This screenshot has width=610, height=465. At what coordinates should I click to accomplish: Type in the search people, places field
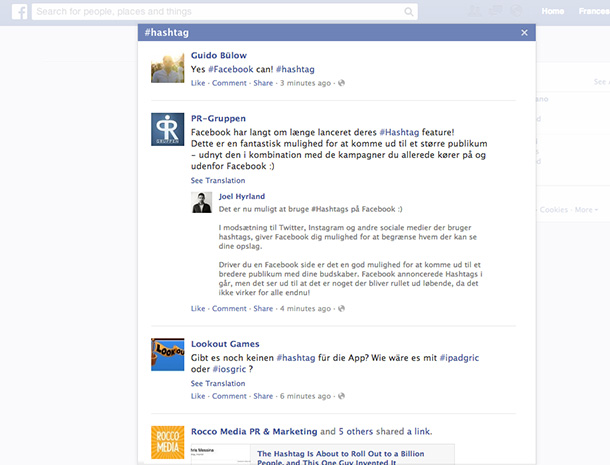(220, 12)
